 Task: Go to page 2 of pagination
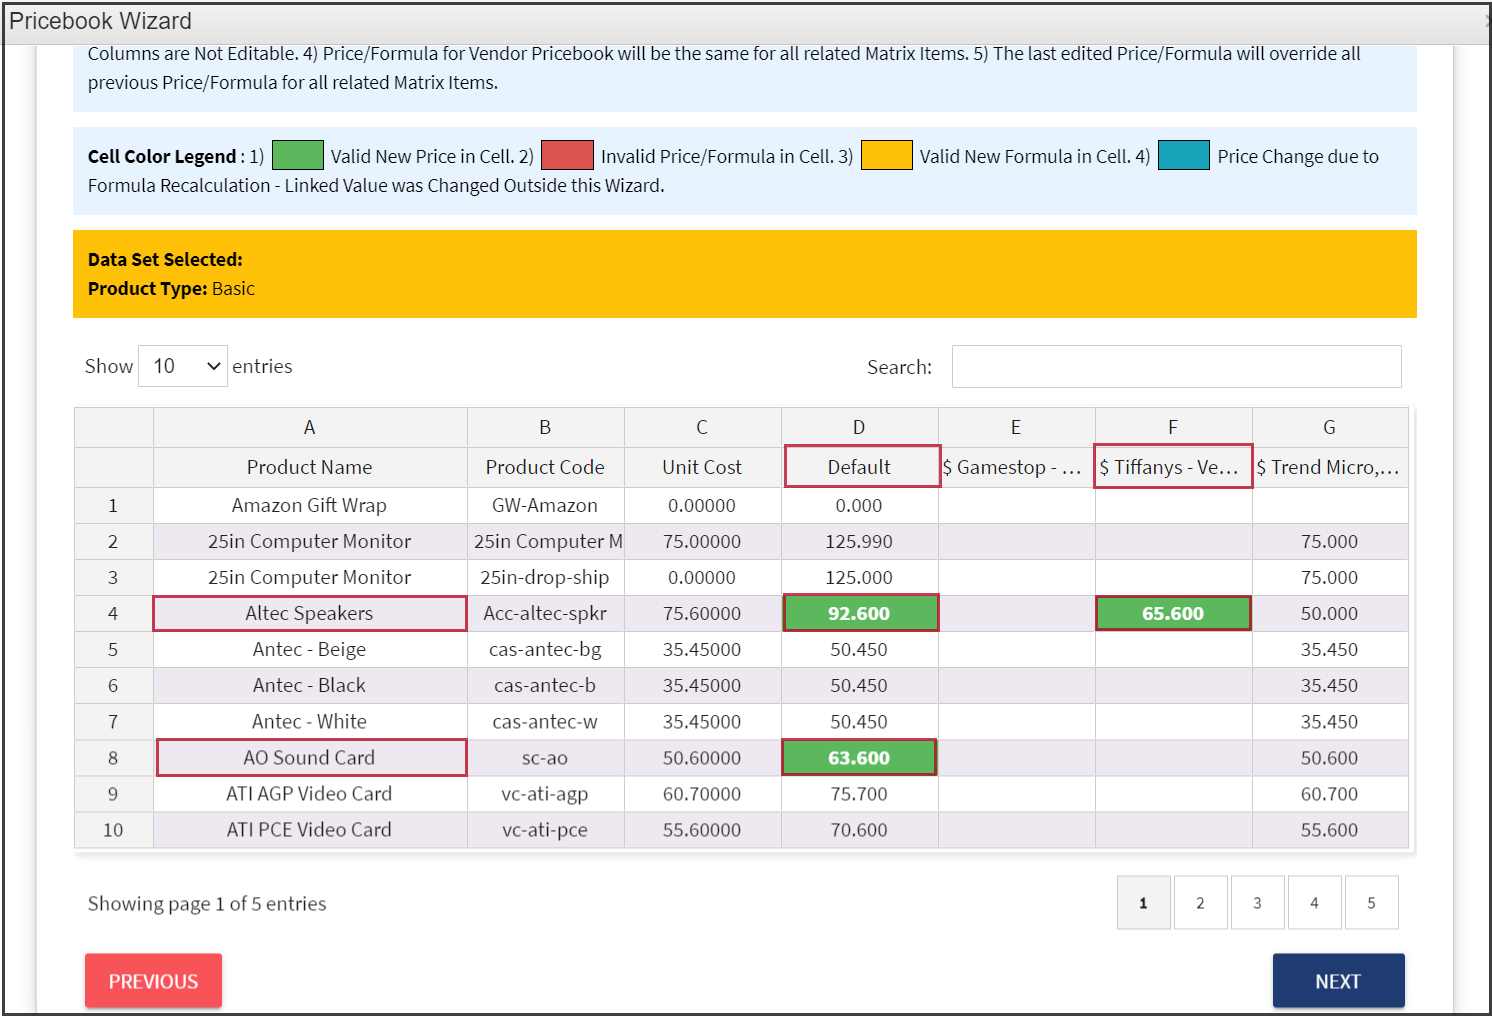tap(1200, 903)
